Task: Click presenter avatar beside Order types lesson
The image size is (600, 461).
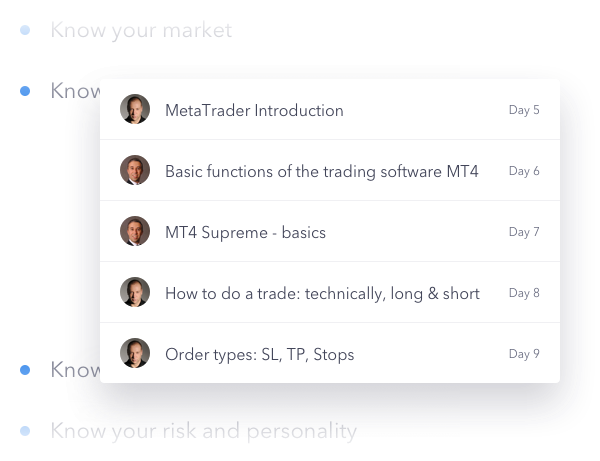Action: tap(135, 353)
